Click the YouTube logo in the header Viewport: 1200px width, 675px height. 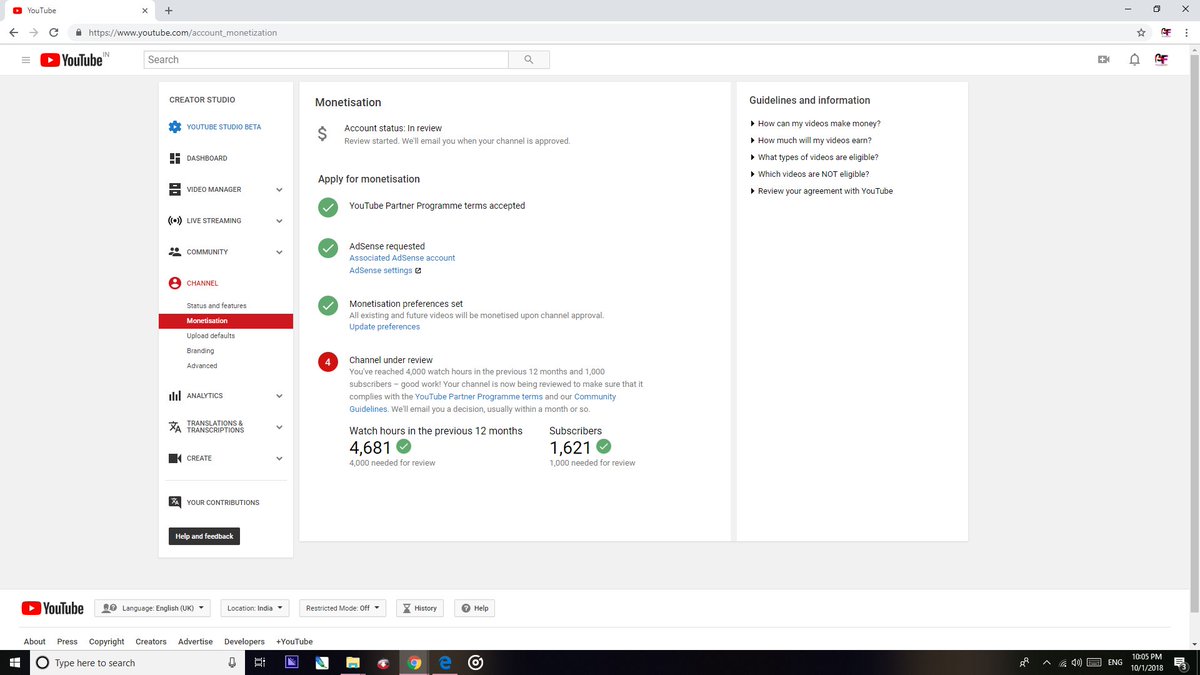click(x=73, y=60)
